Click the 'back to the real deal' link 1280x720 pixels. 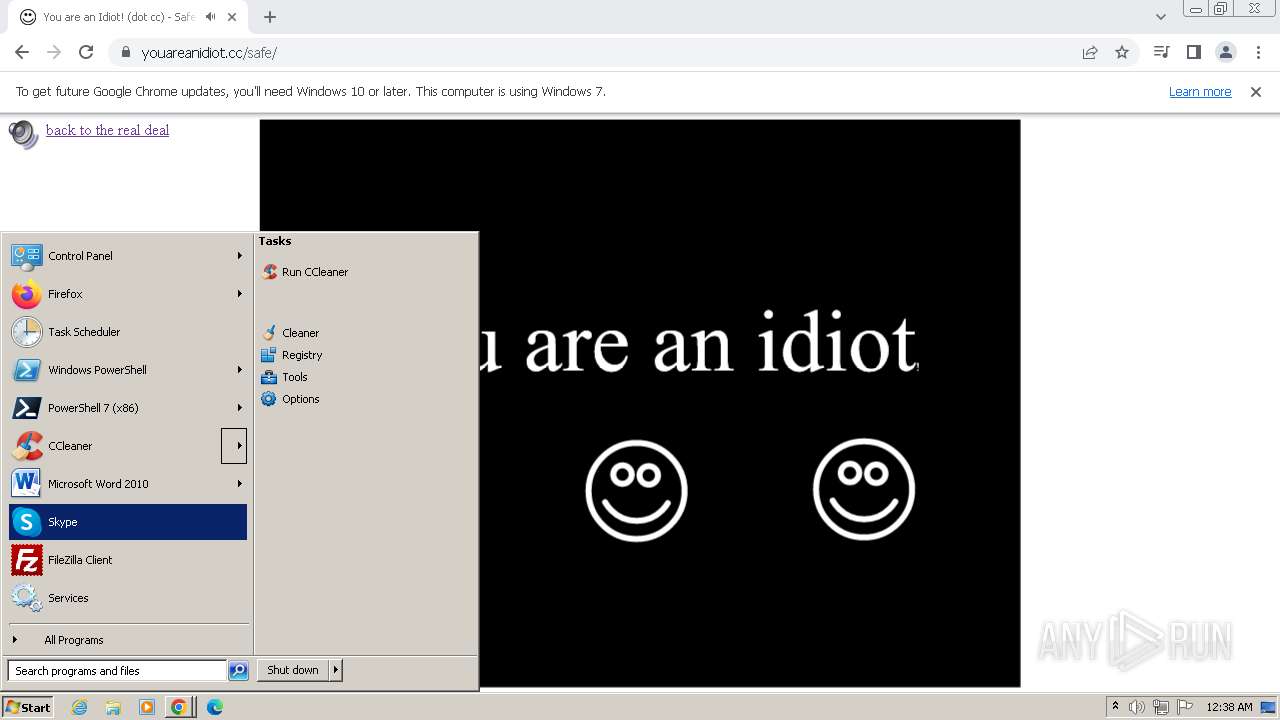point(107,130)
